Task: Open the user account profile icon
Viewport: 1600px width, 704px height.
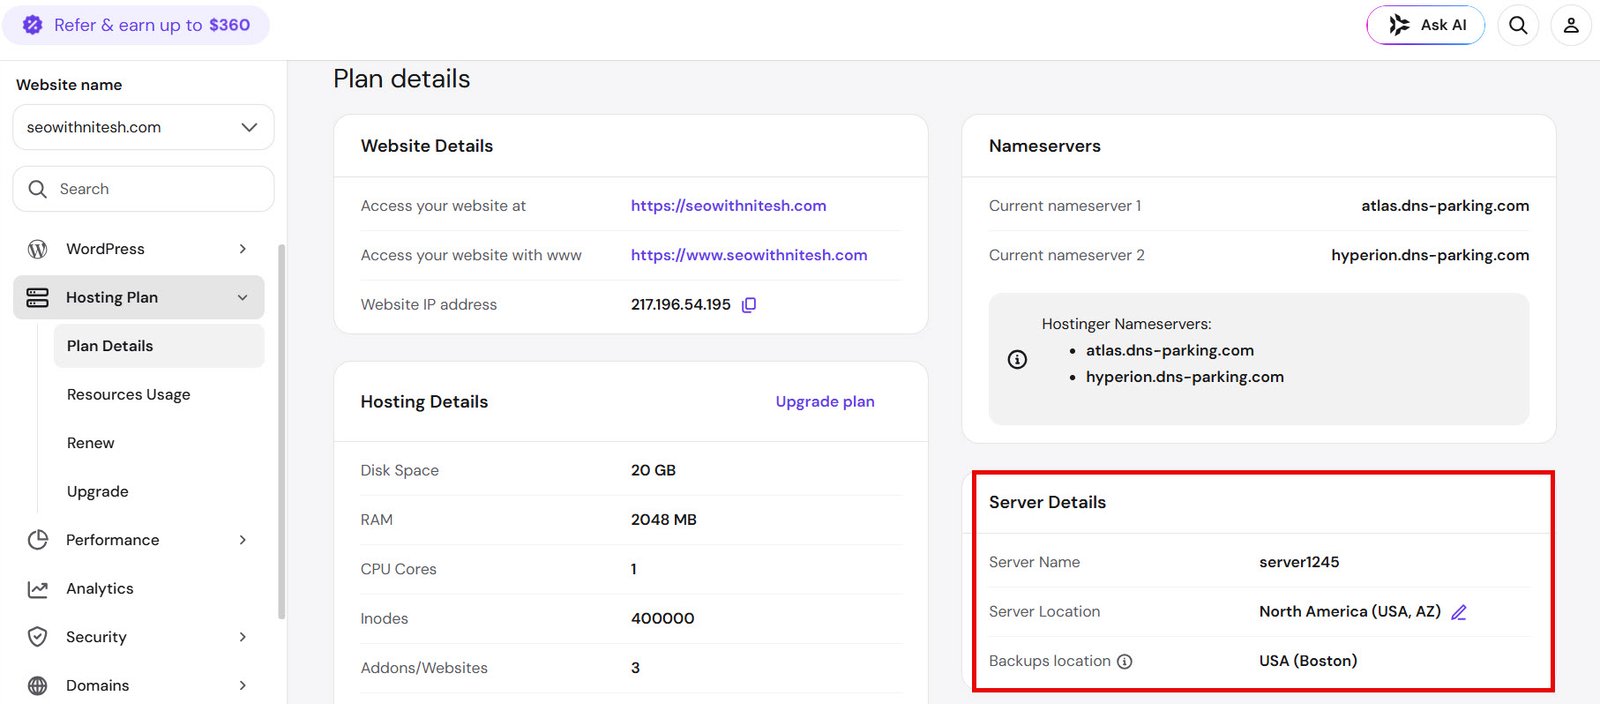Action: pos(1571,25)
